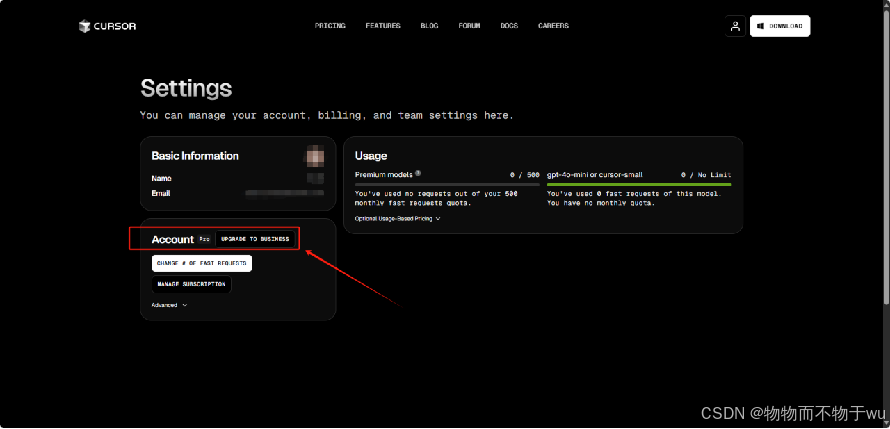This screenshot has width=890, height=429.
Task: Click the Account heading
Action: (x=173, y=240)
